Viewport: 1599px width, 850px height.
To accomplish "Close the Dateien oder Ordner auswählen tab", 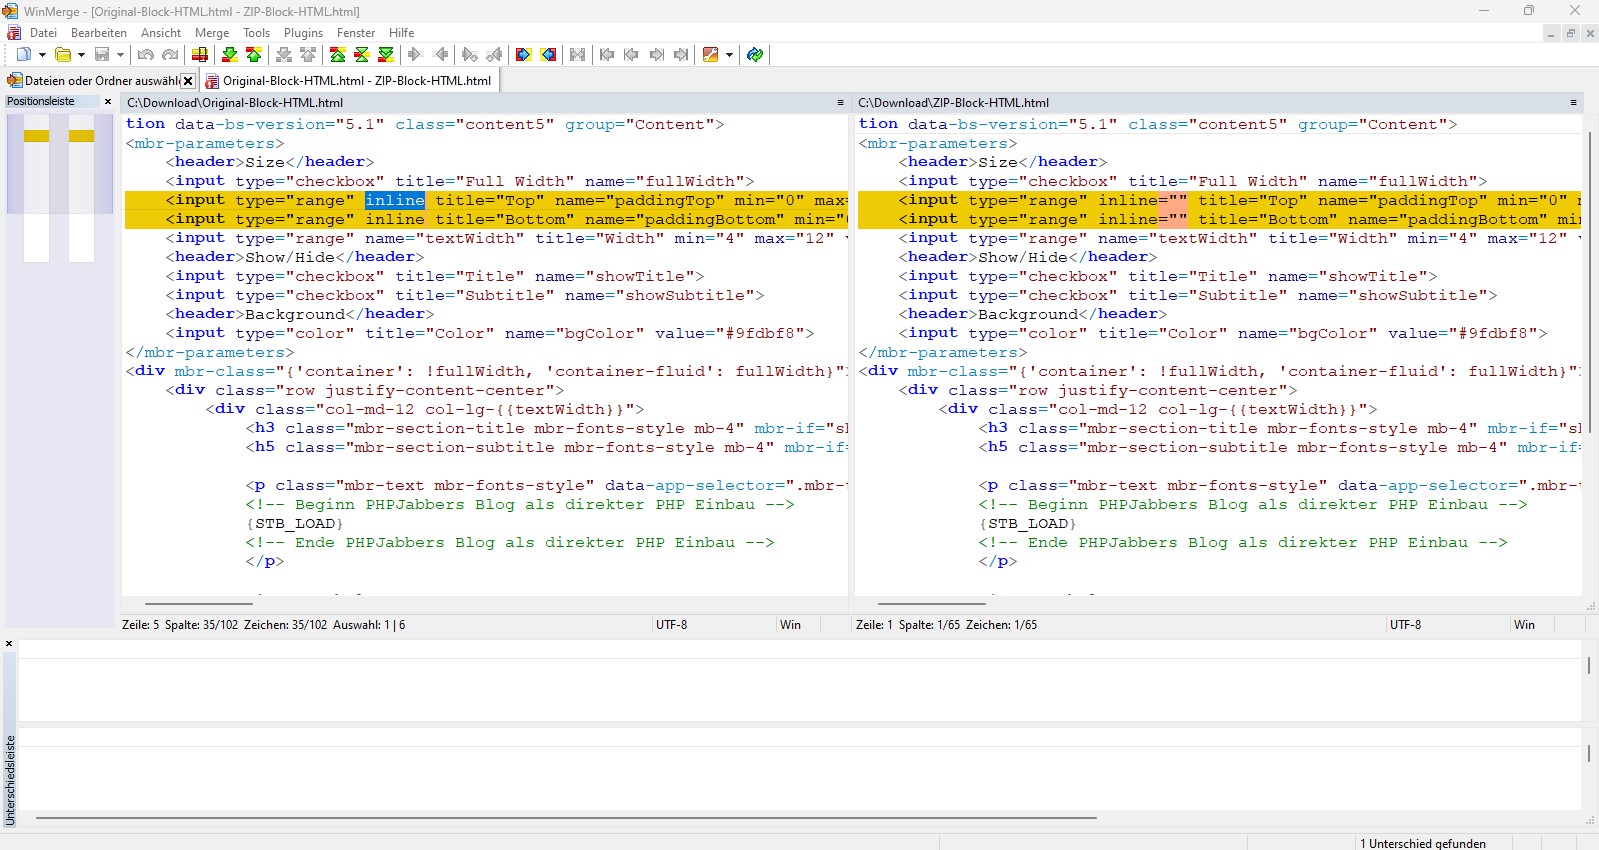I will 187,81.
